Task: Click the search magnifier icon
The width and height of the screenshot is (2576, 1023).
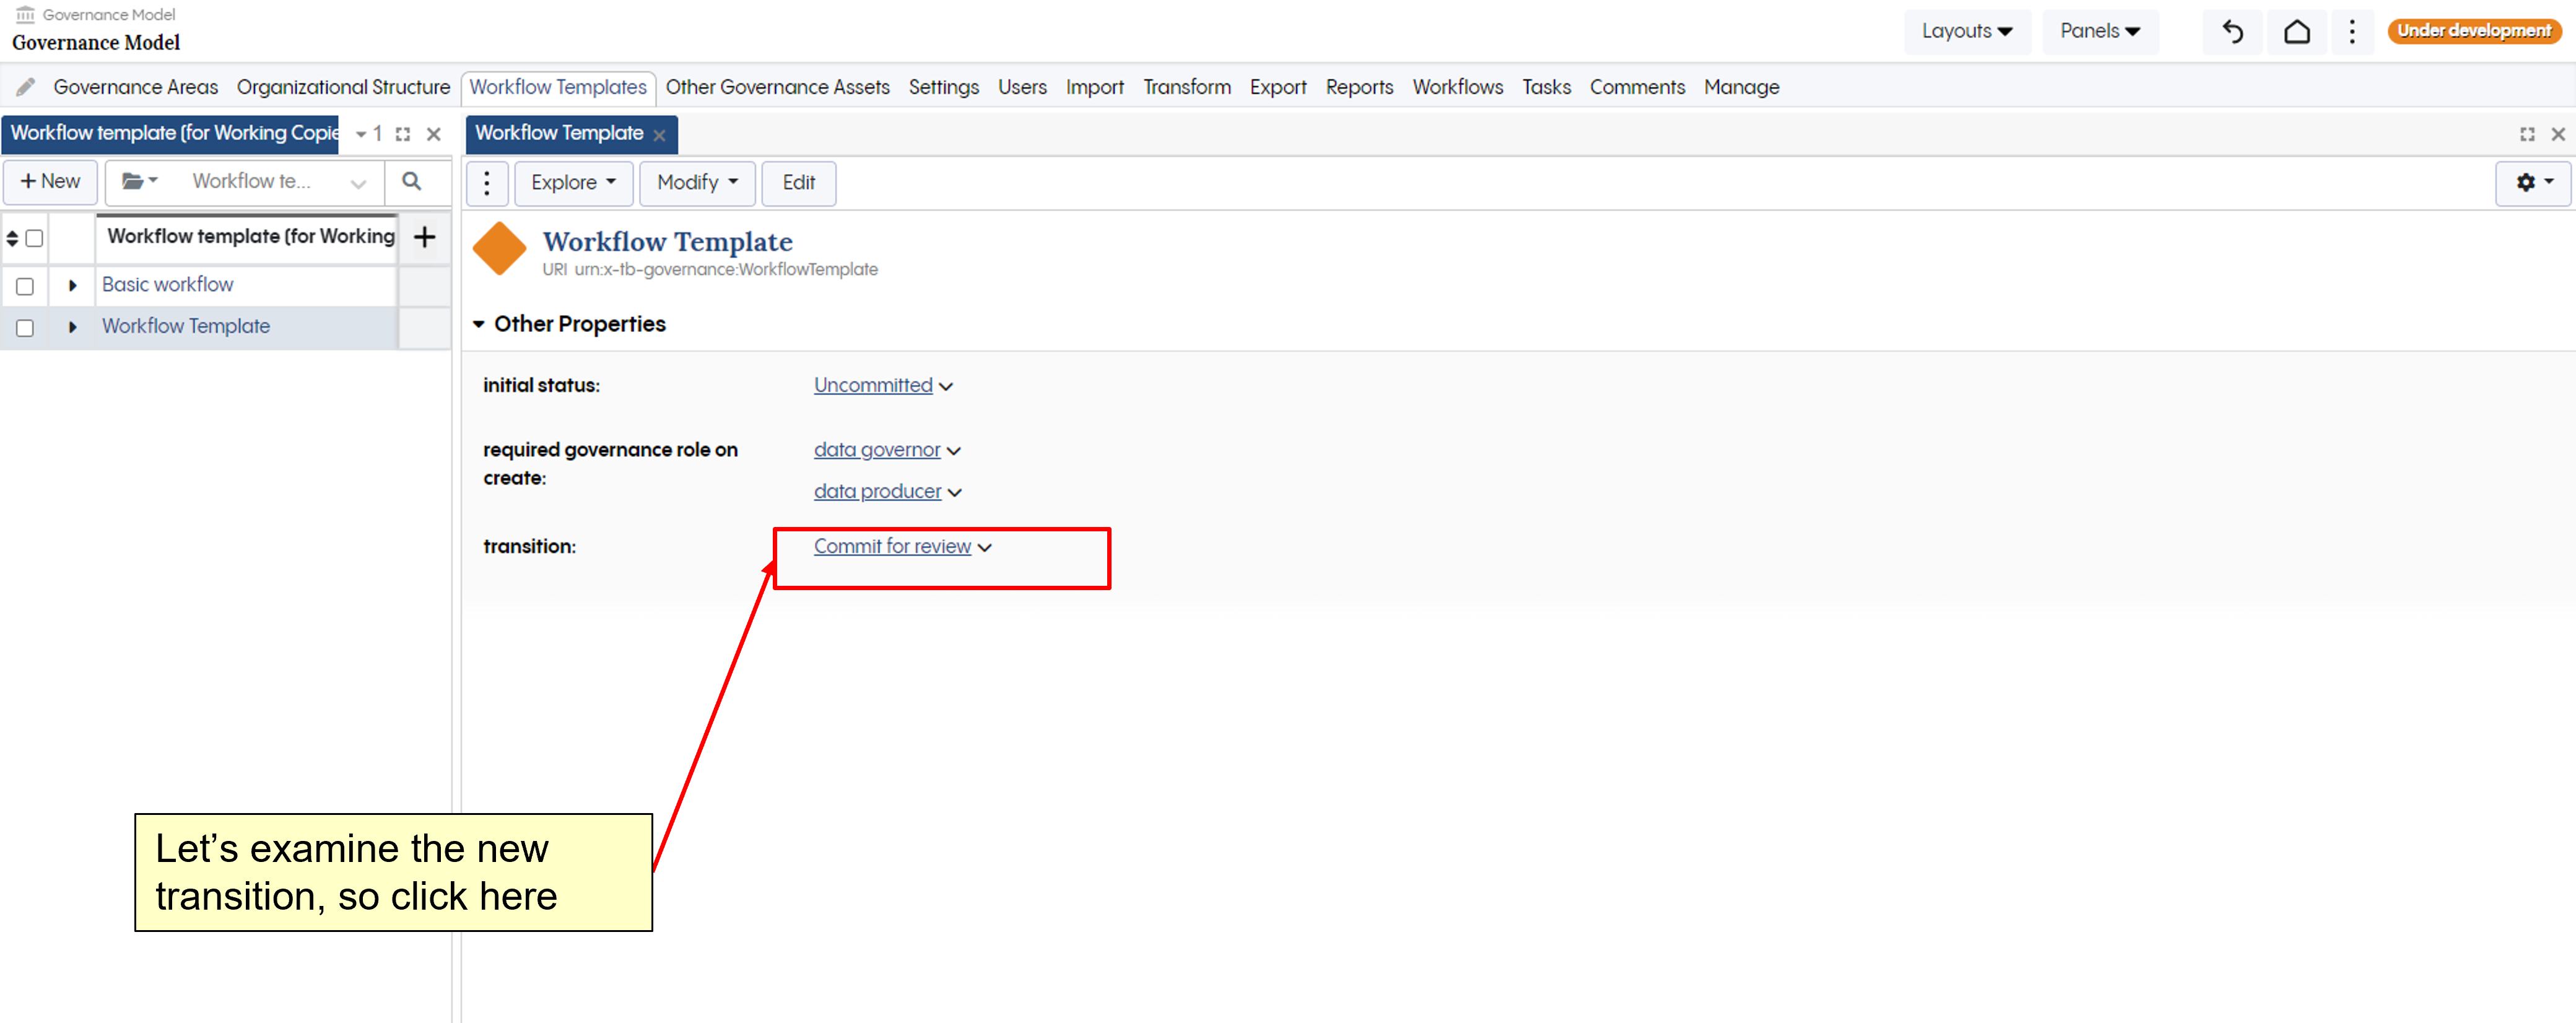Action: (411, 181)
